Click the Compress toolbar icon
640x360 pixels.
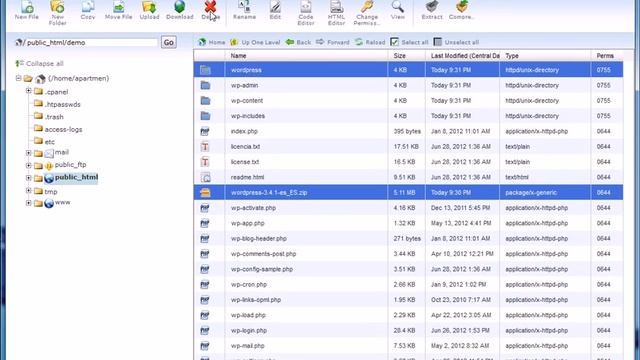[462, 10]
